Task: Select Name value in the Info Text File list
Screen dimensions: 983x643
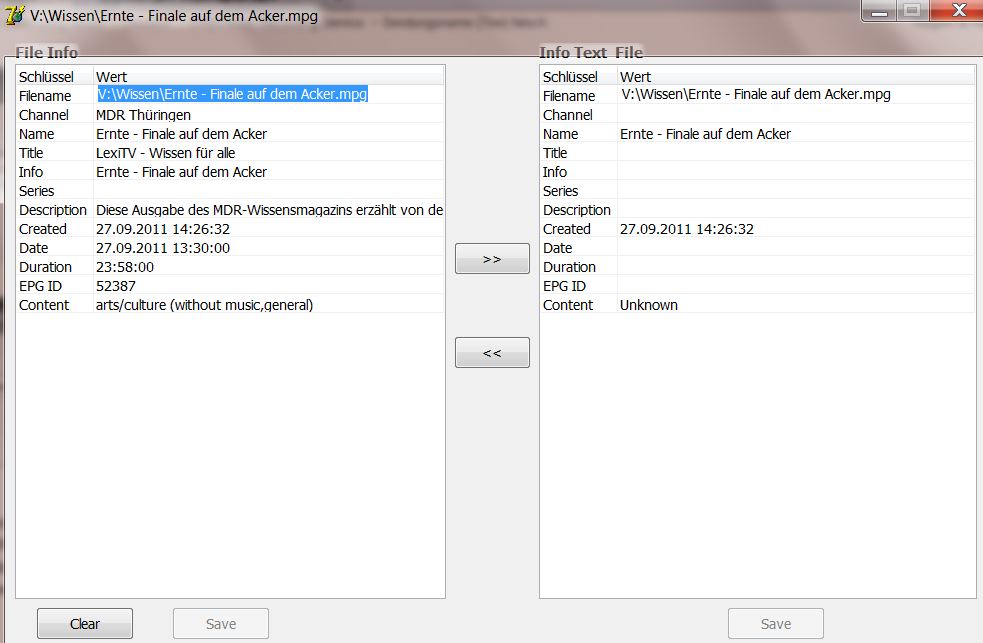Action: click(x=705, y=133)
